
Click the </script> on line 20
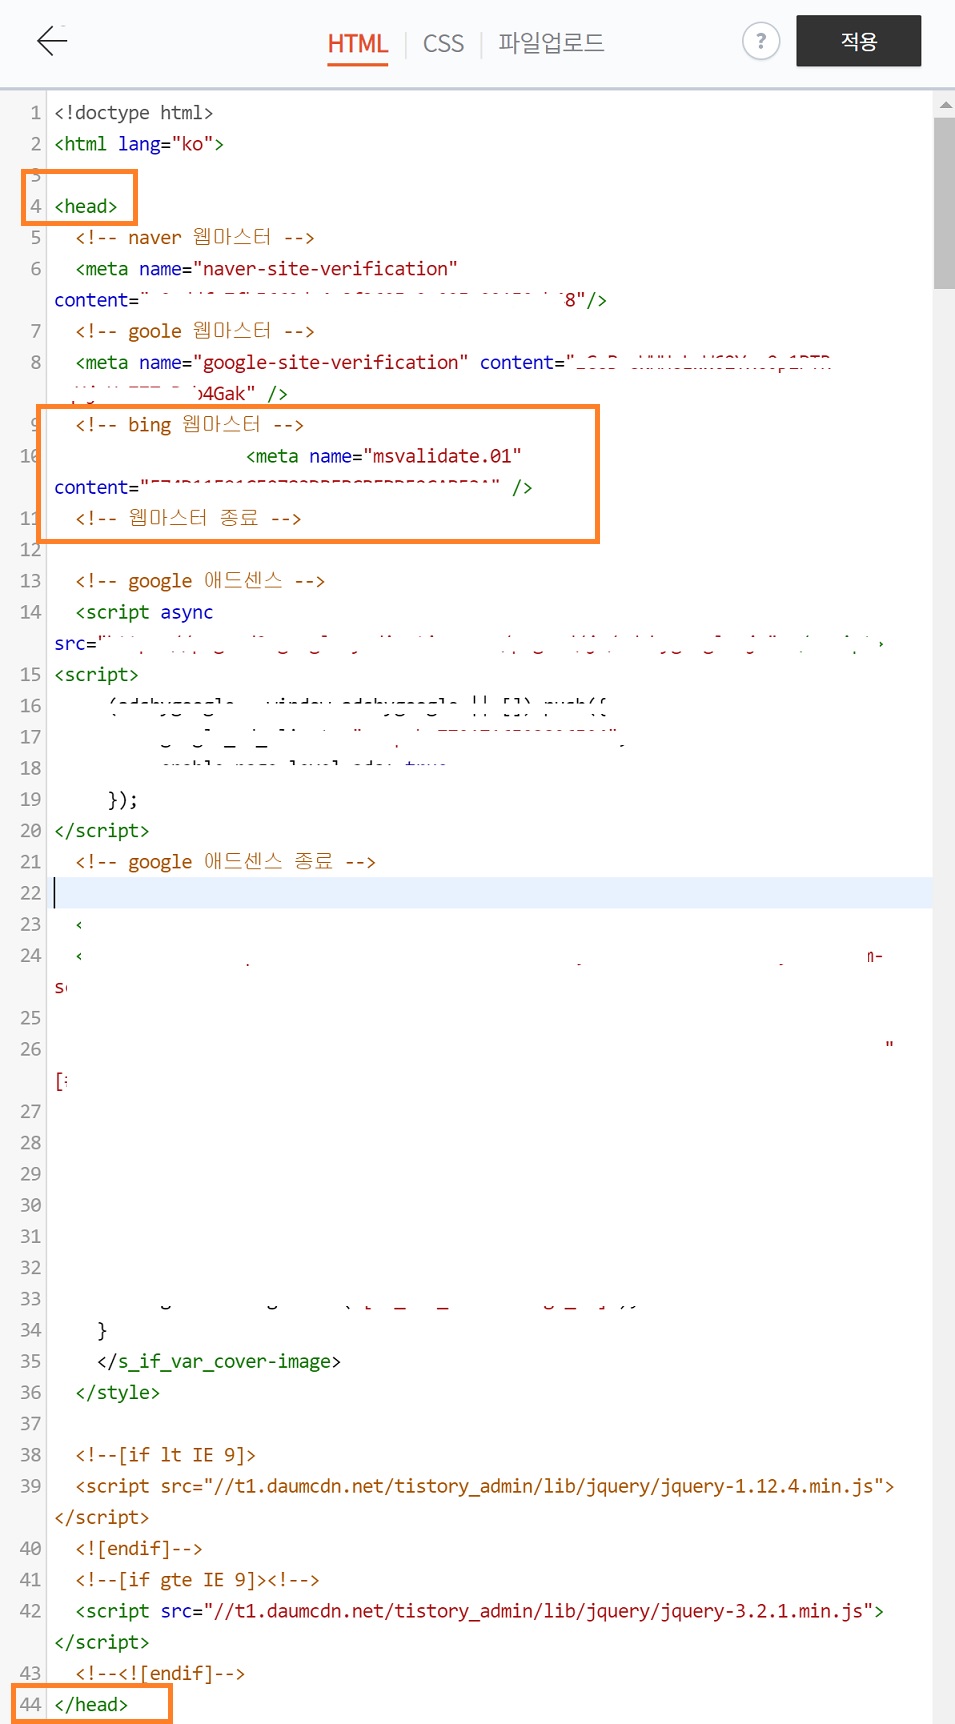point(102,830)
